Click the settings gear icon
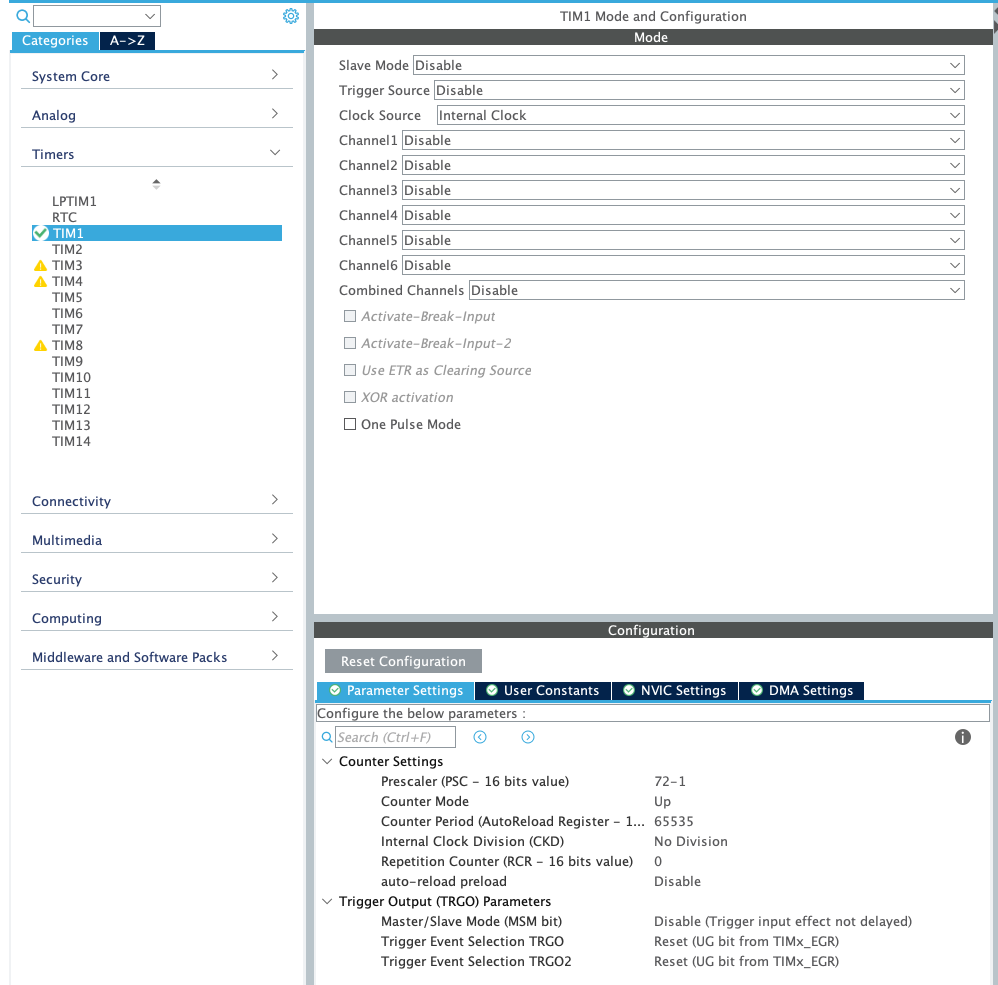The width and height of the screenshot is (998, 985). pyautogui.click(x=290, y=16)
